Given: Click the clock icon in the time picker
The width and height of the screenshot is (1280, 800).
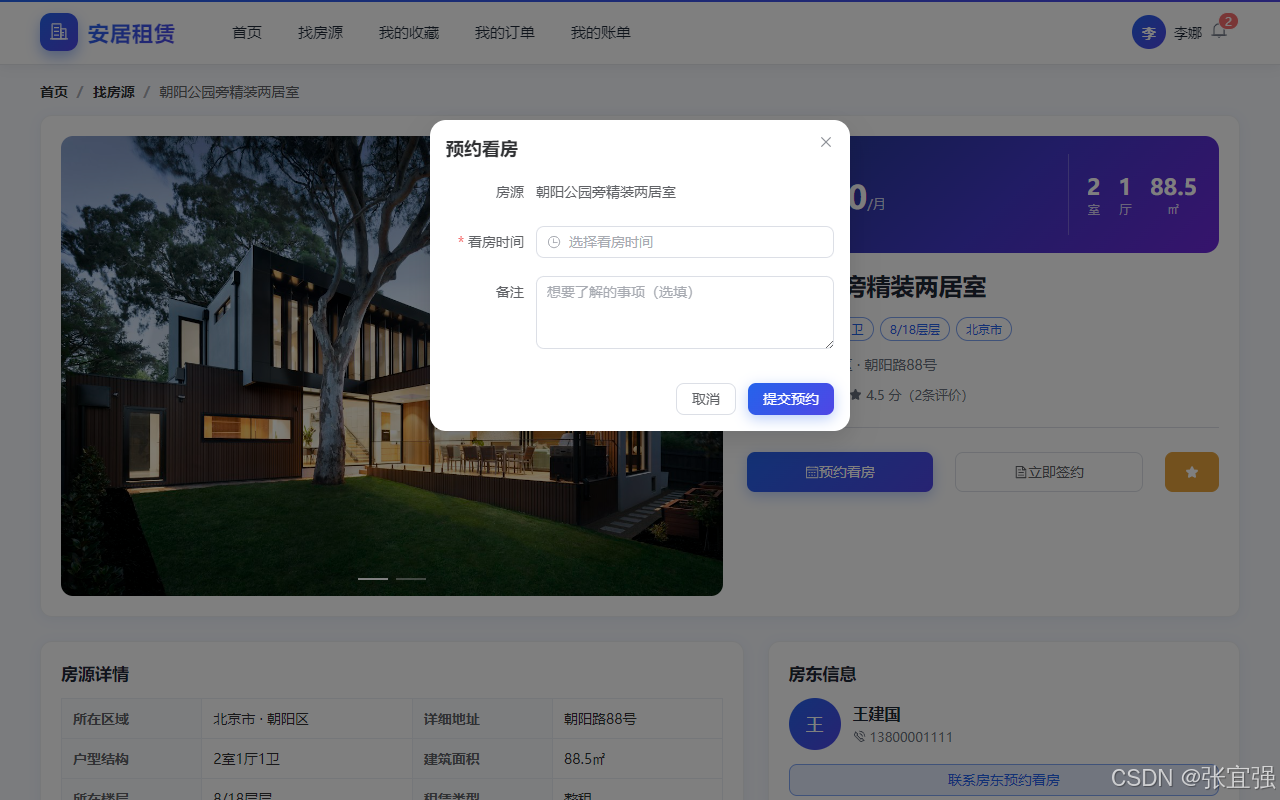Looking at the screenshot, I should [554, 242].
